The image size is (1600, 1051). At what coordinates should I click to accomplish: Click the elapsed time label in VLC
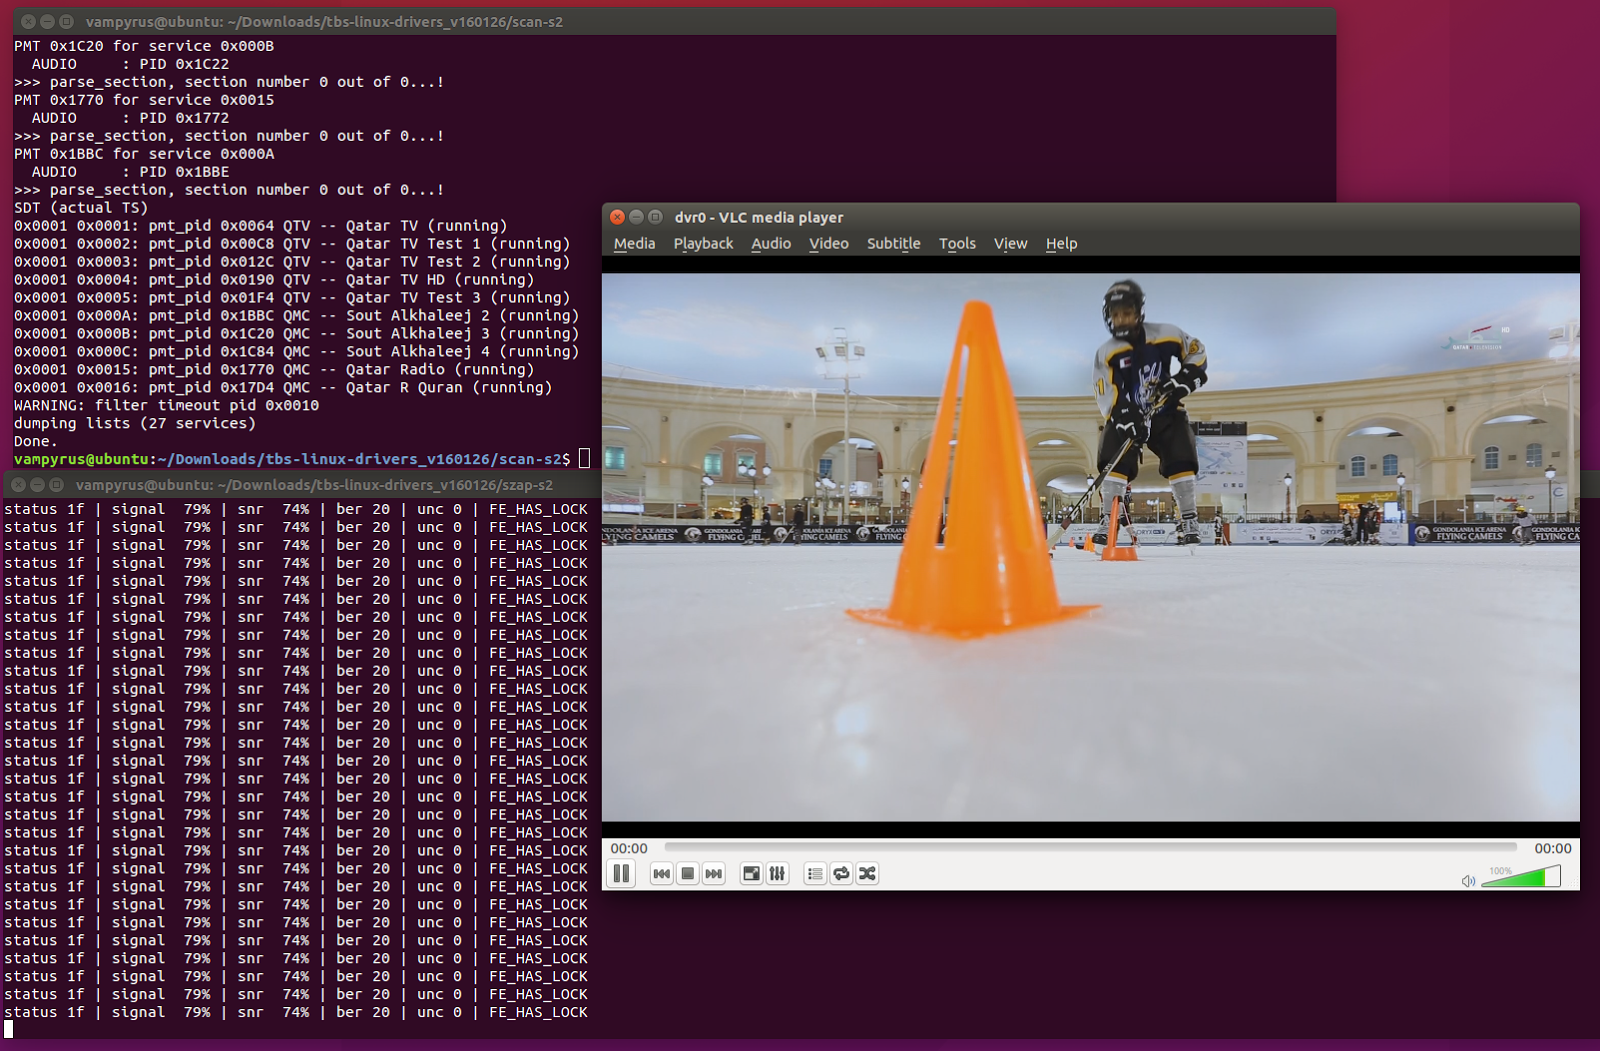coord(629,848)
